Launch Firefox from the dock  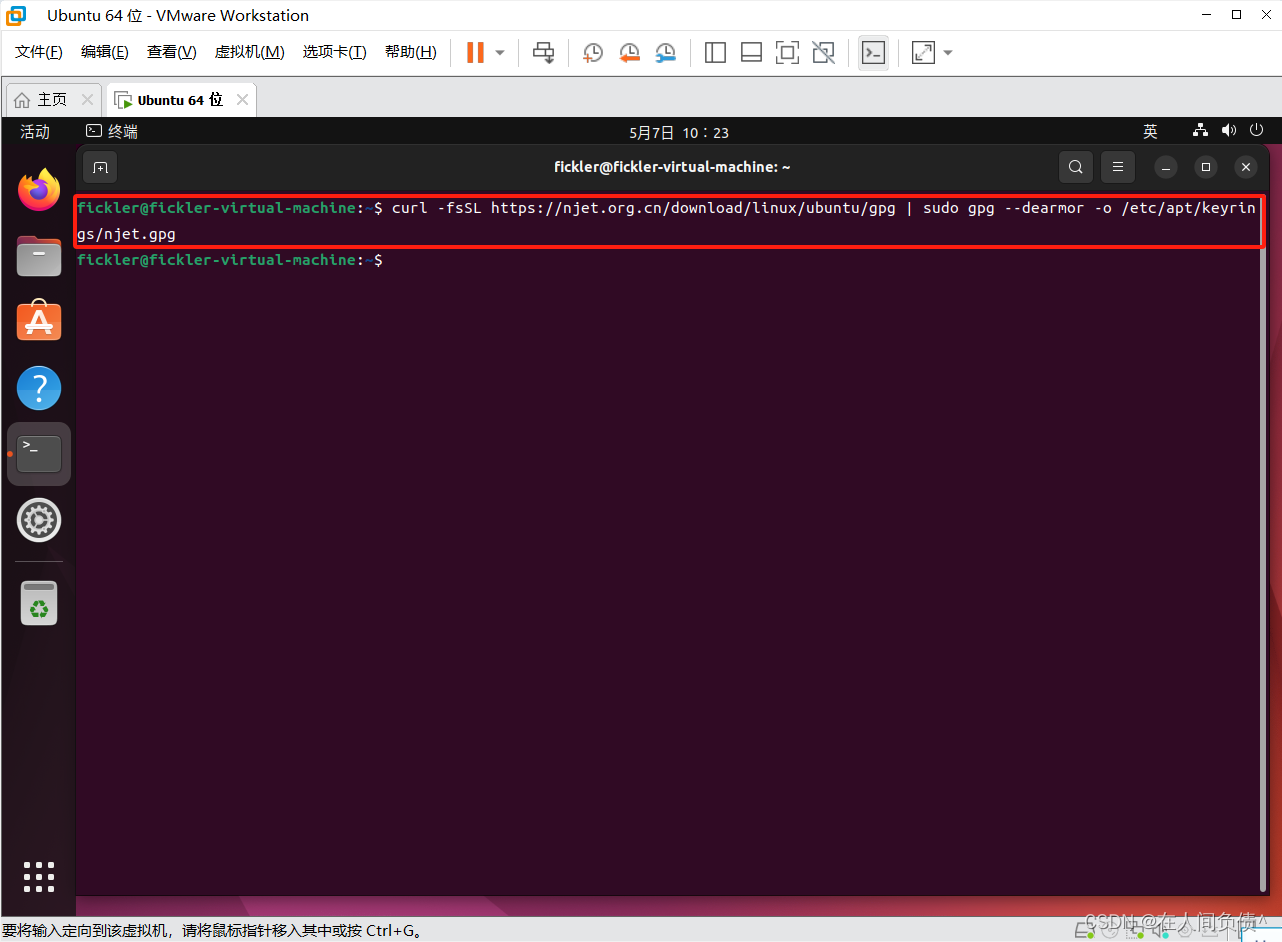point(39,189)
